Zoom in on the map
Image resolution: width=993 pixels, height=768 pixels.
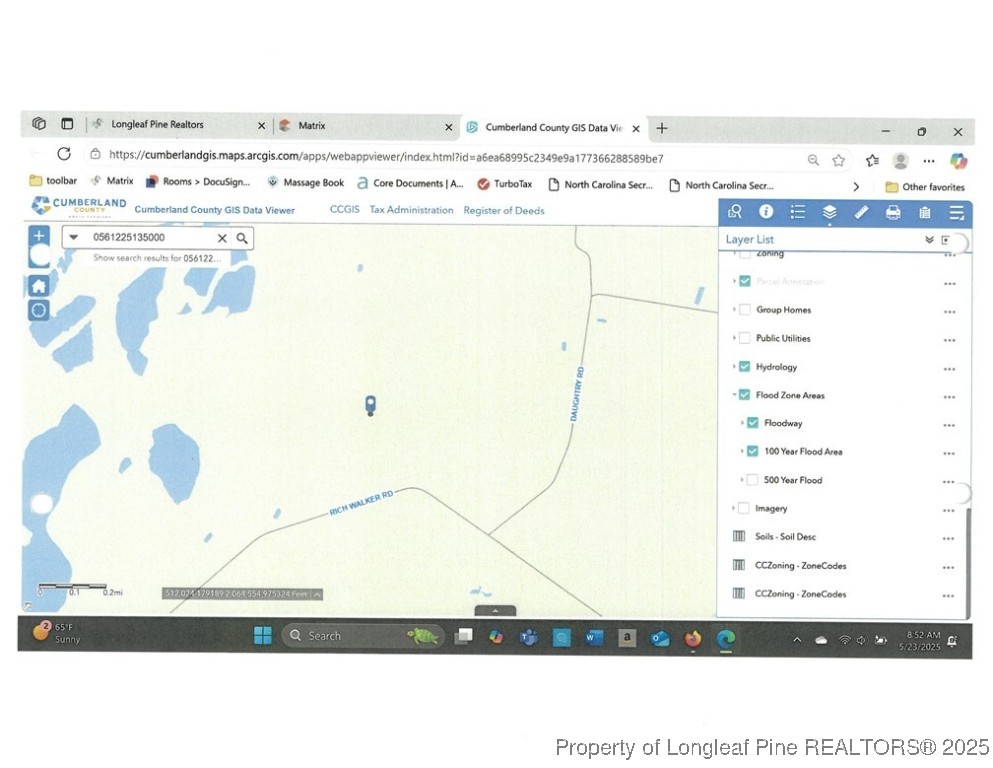point(39,236)
